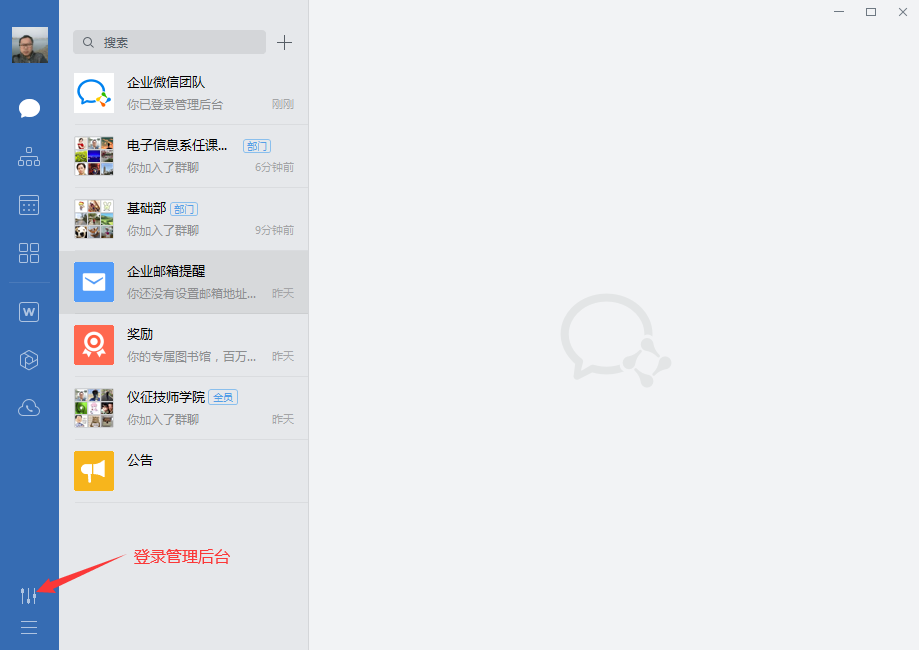The image size is (919, 650).
Task: Open the hamburger menu at sidebar bottom
Action: point(29,628)
